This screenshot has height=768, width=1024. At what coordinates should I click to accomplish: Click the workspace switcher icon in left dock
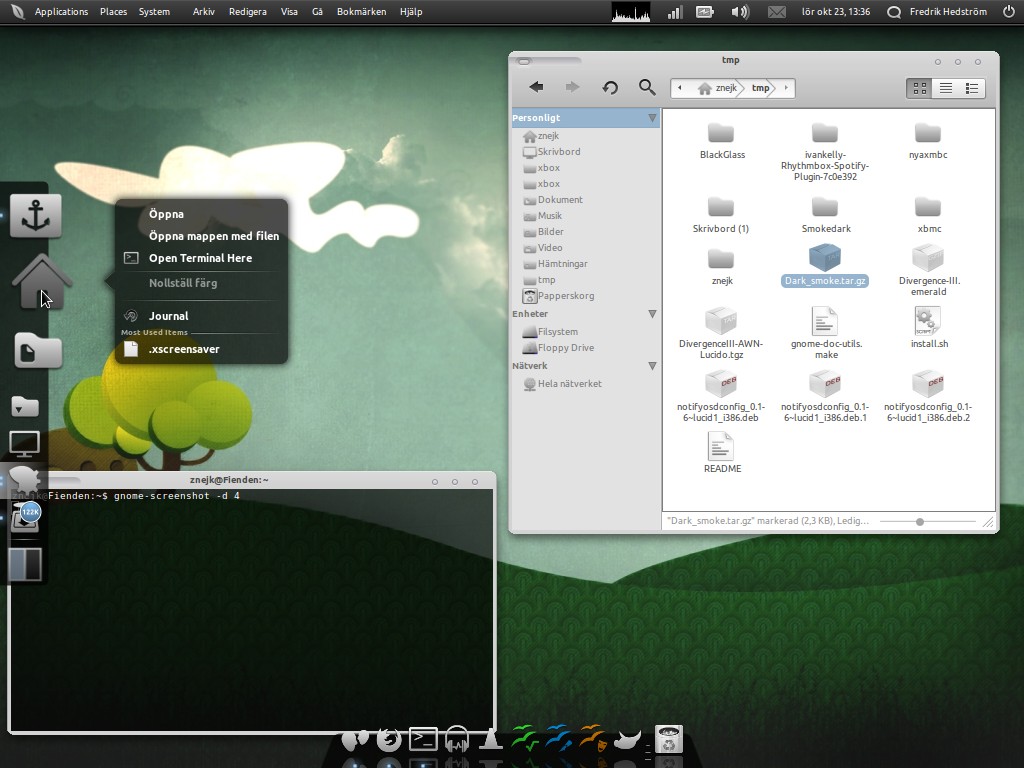click(x=25, y=564)
